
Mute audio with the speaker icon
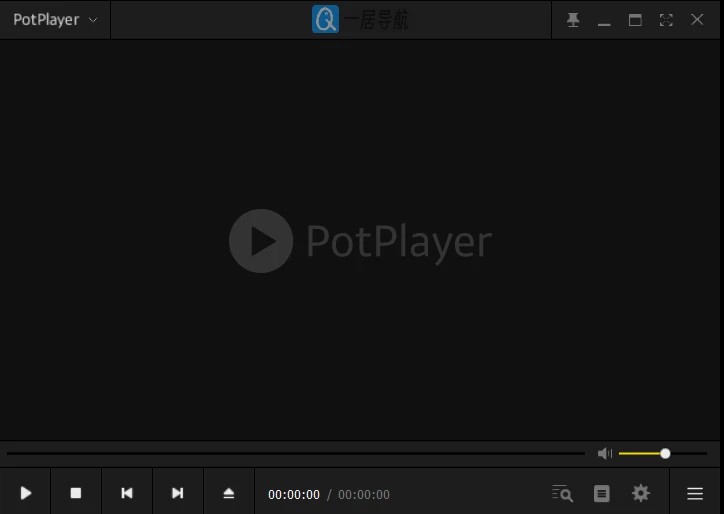[x=604, y=454]
